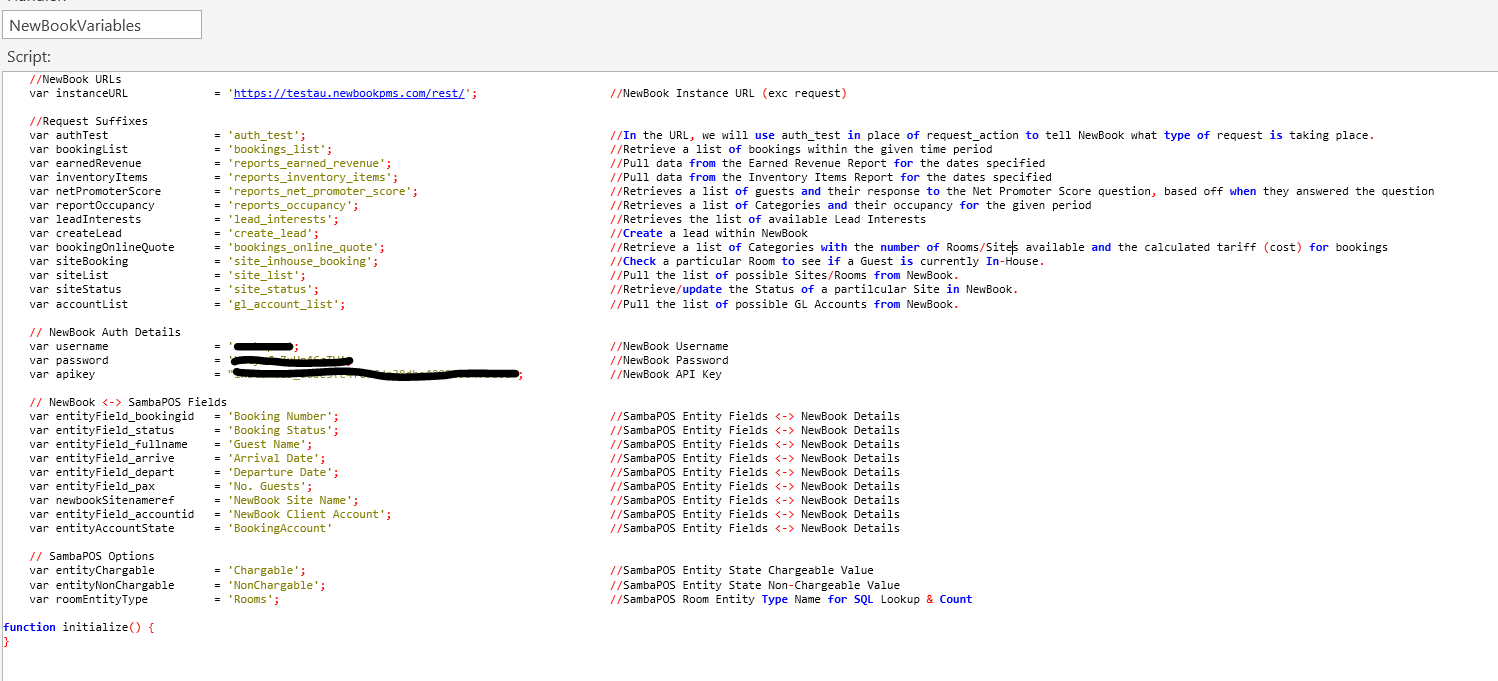Click the '//NewBook Password' comment
This screenshot has height=681, width=1498.
[x=669, y=360]
